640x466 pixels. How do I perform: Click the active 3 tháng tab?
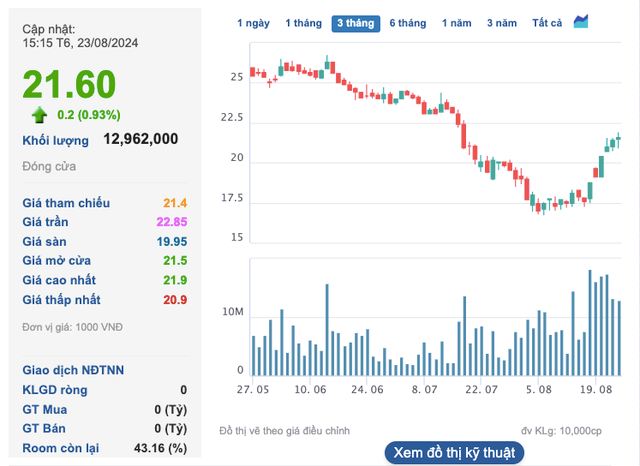tap(355, 23)
